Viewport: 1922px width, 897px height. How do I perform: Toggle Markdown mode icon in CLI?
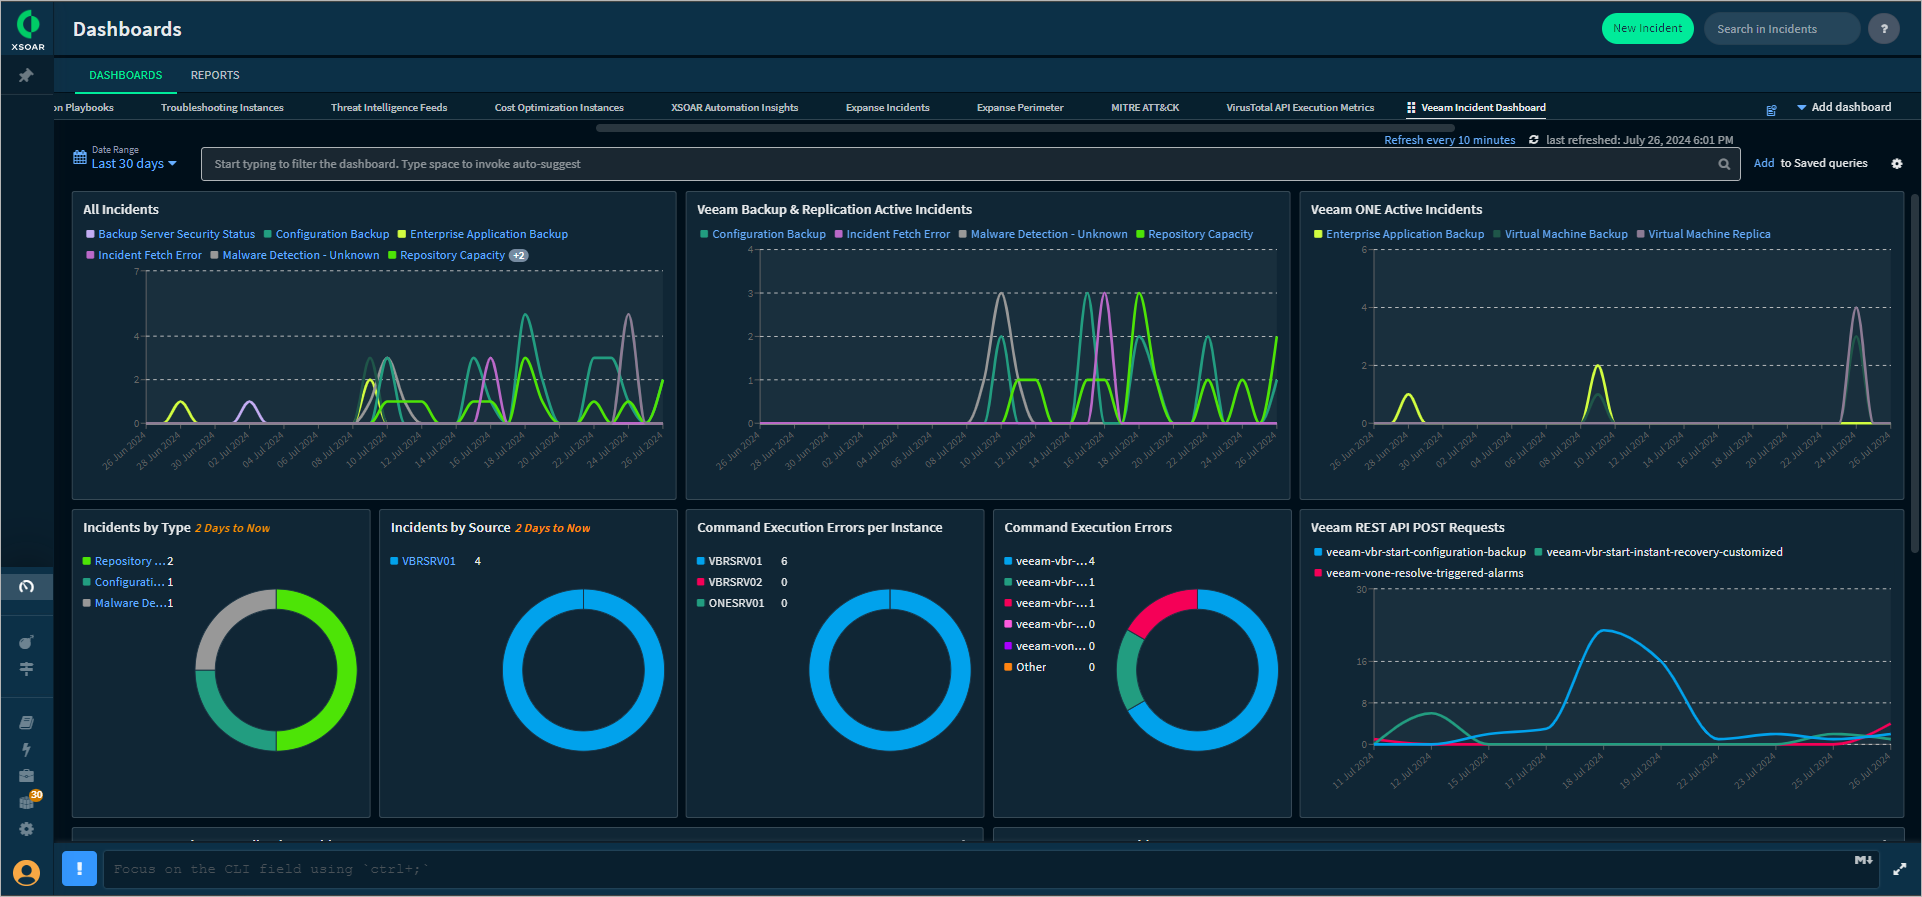tap(1863, 860)
